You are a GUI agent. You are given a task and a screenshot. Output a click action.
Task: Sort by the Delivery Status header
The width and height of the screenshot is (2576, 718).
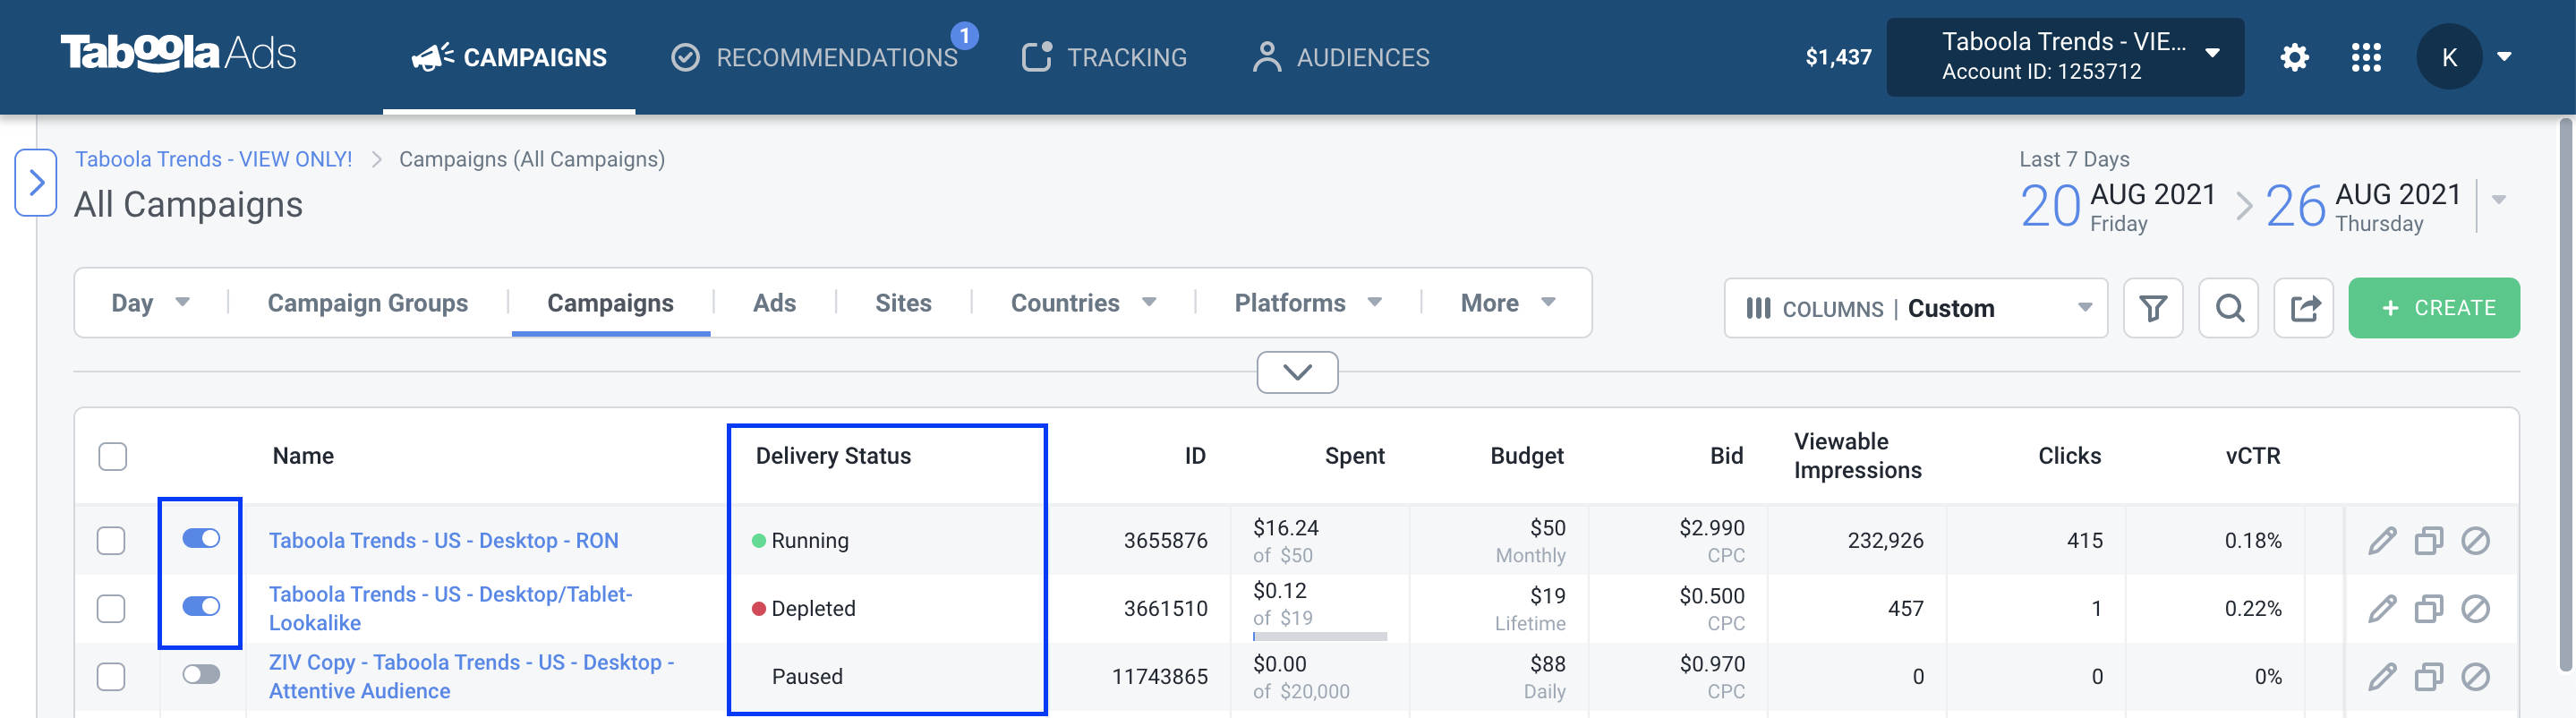tap(833, 456)
